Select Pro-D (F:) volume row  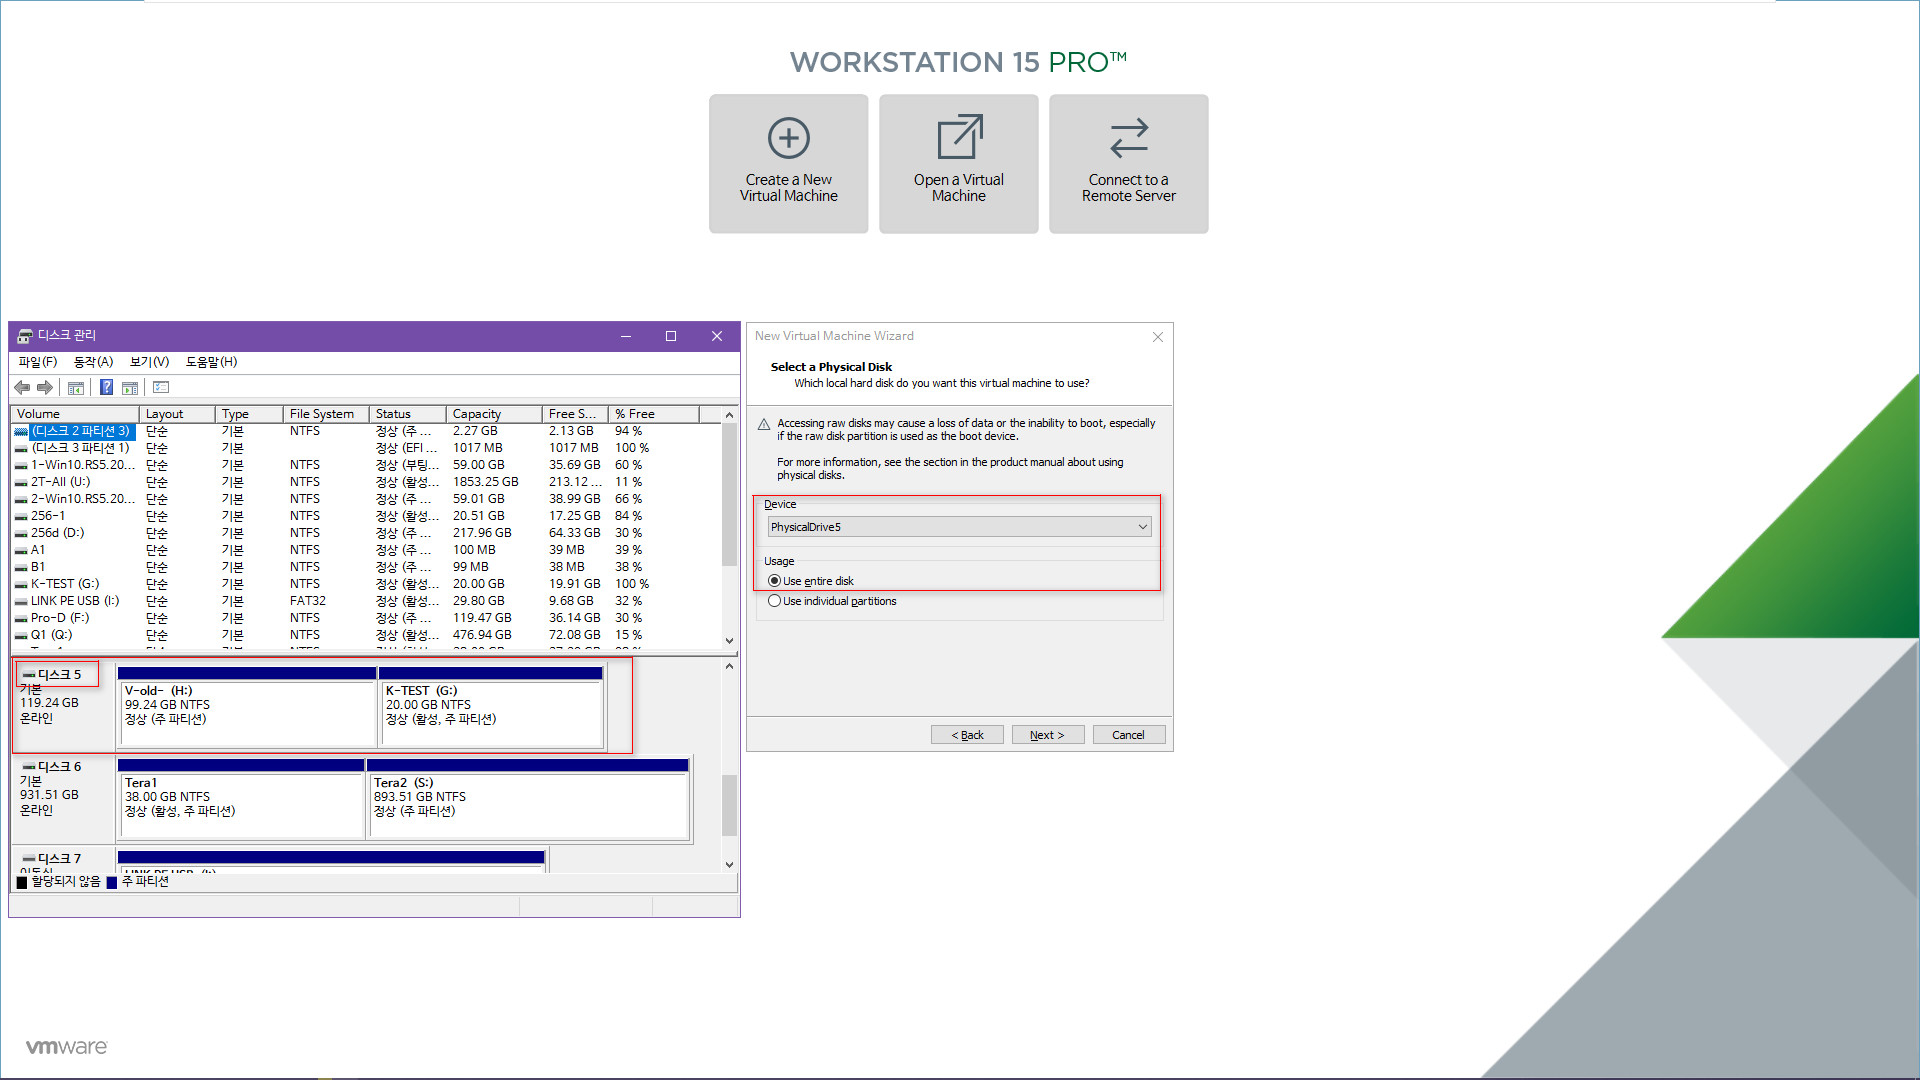click(x=365, y=618)
